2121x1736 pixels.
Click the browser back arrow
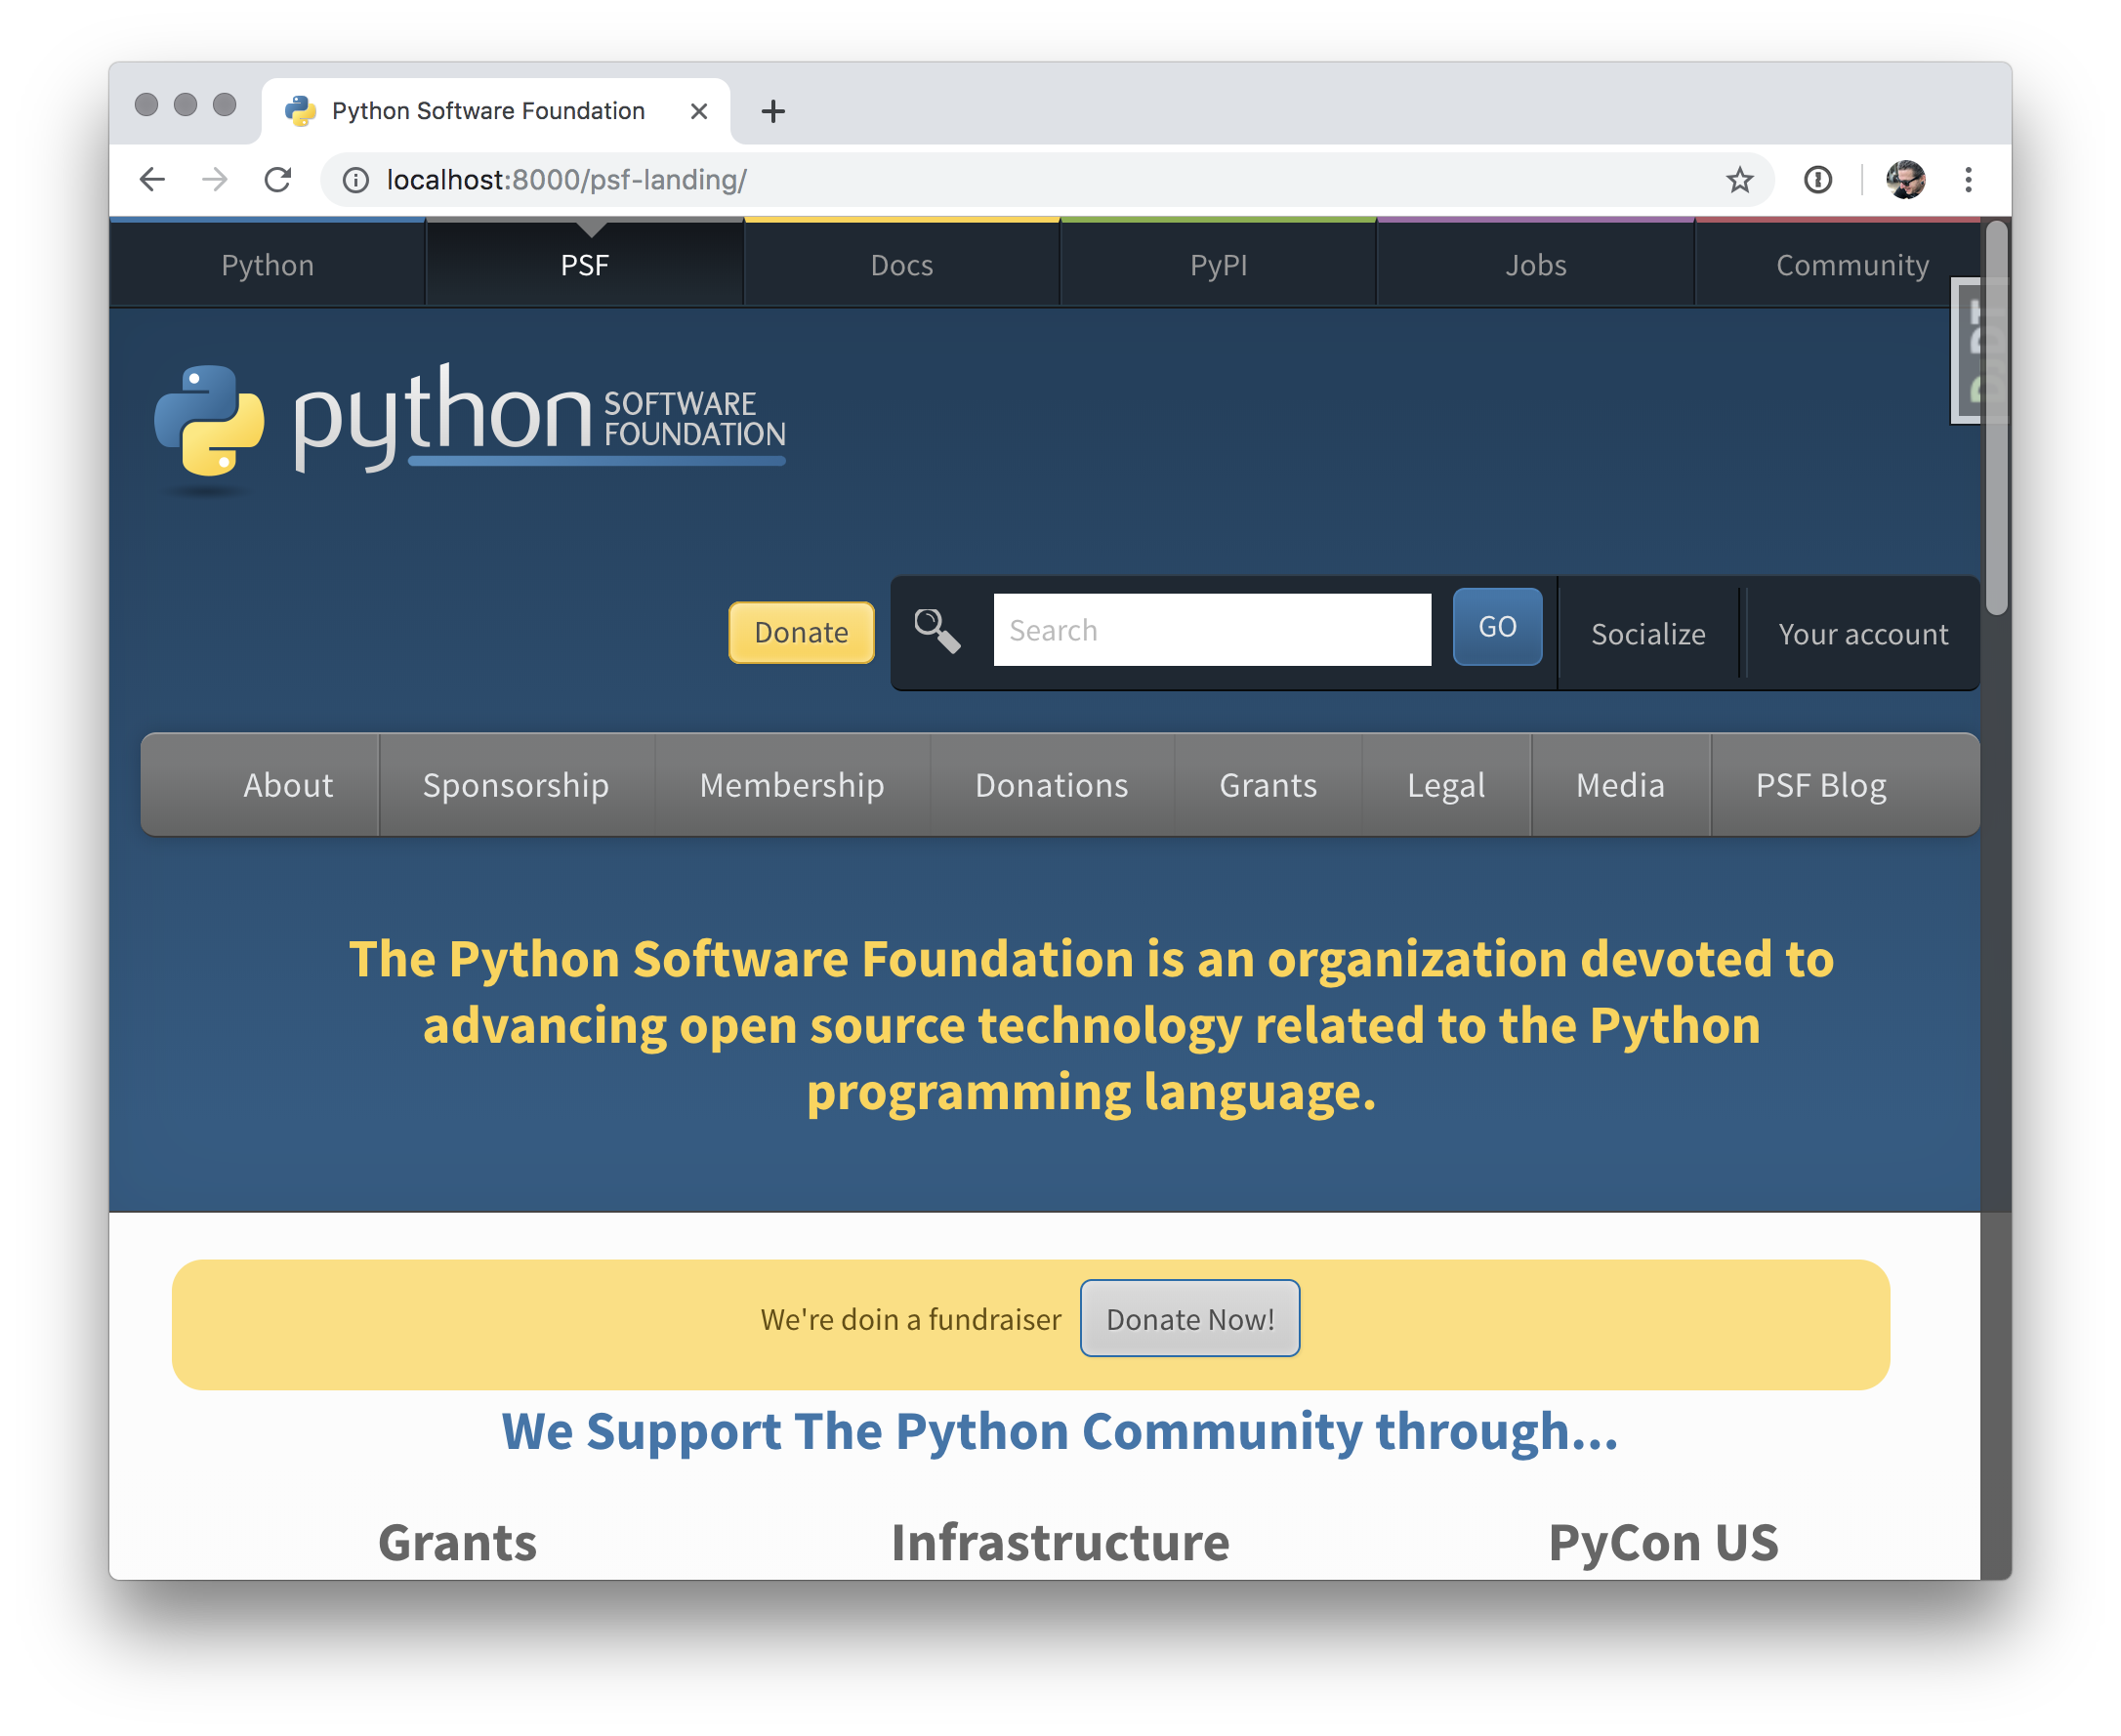tap(152, 180)
